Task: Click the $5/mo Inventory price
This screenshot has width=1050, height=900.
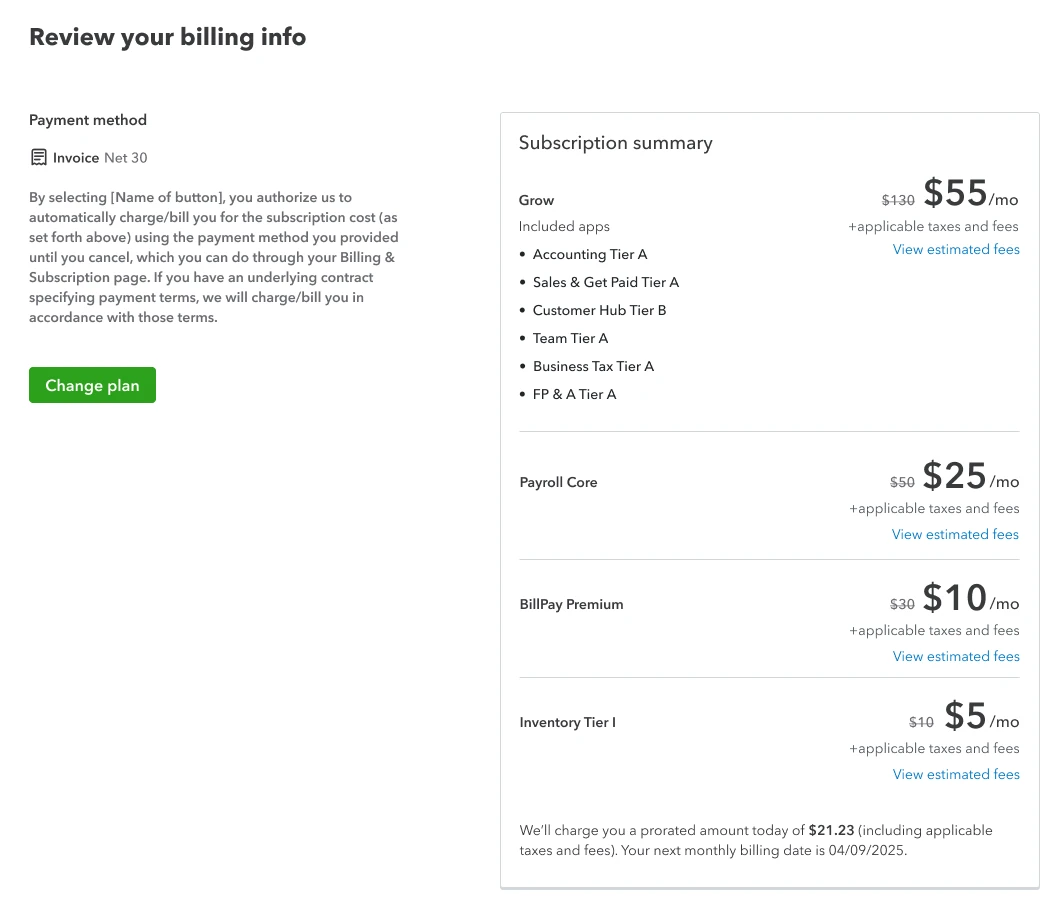Action: click(x=982, y=716)
